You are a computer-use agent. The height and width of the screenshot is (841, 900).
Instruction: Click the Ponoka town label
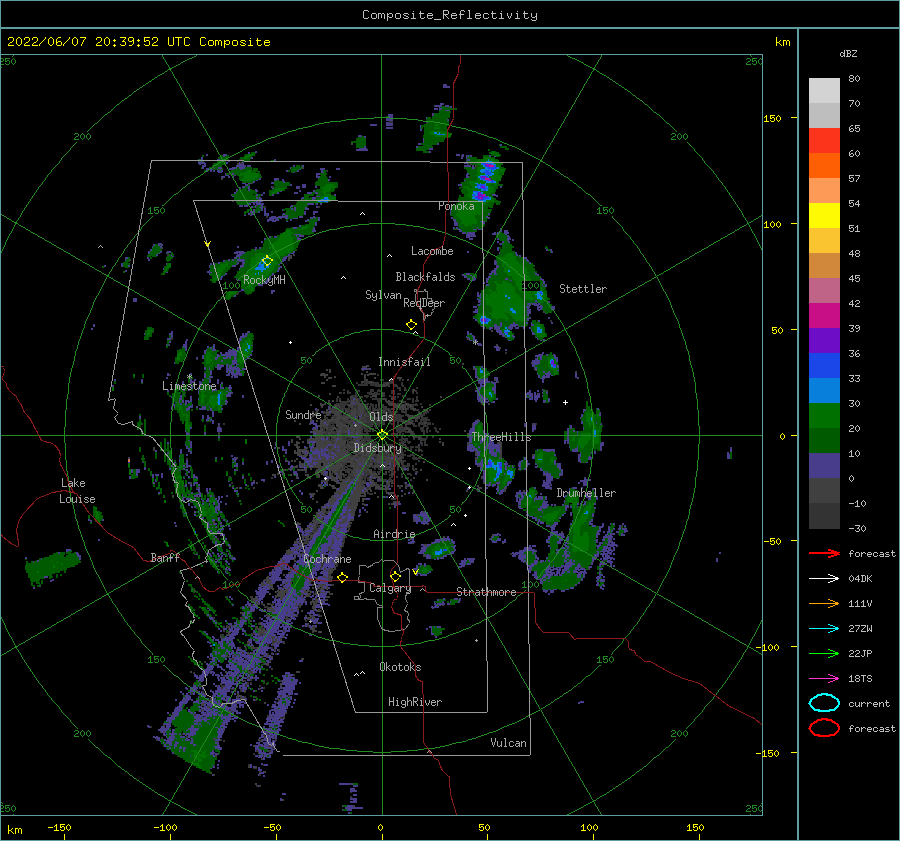click(x=456, y=206)
